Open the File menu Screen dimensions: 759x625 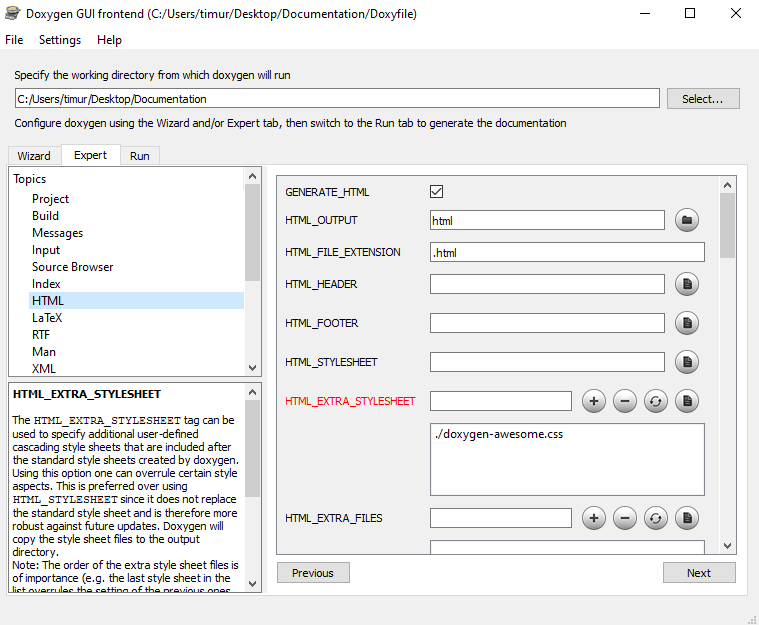pyautogui.click(x=14, y=40)
